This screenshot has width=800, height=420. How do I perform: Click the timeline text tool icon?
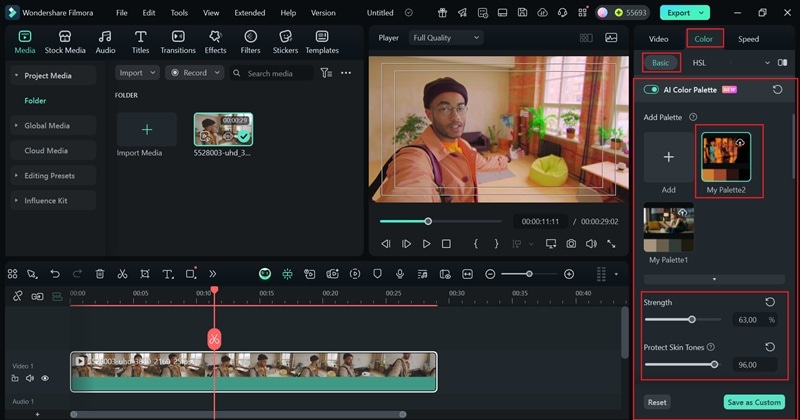[x=167, y=274]
